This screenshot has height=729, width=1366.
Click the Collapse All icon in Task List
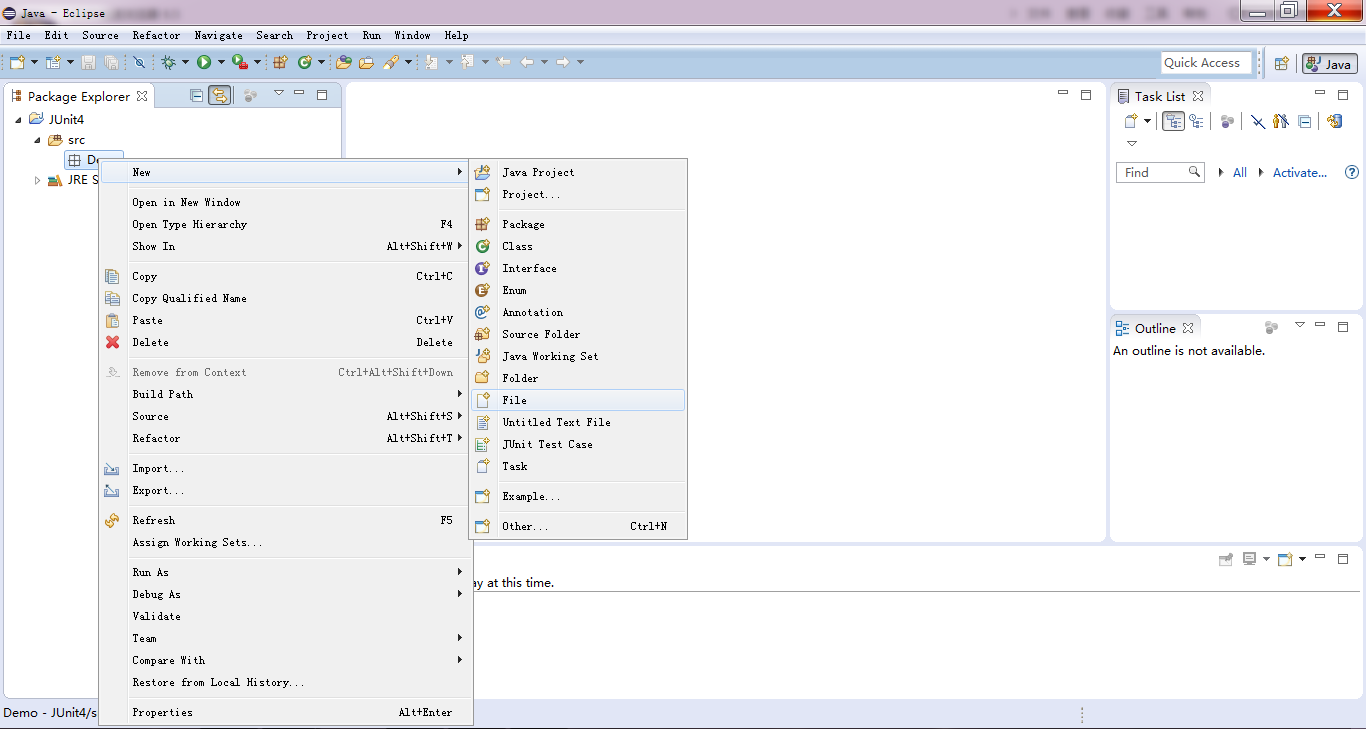coord(1304,121)
